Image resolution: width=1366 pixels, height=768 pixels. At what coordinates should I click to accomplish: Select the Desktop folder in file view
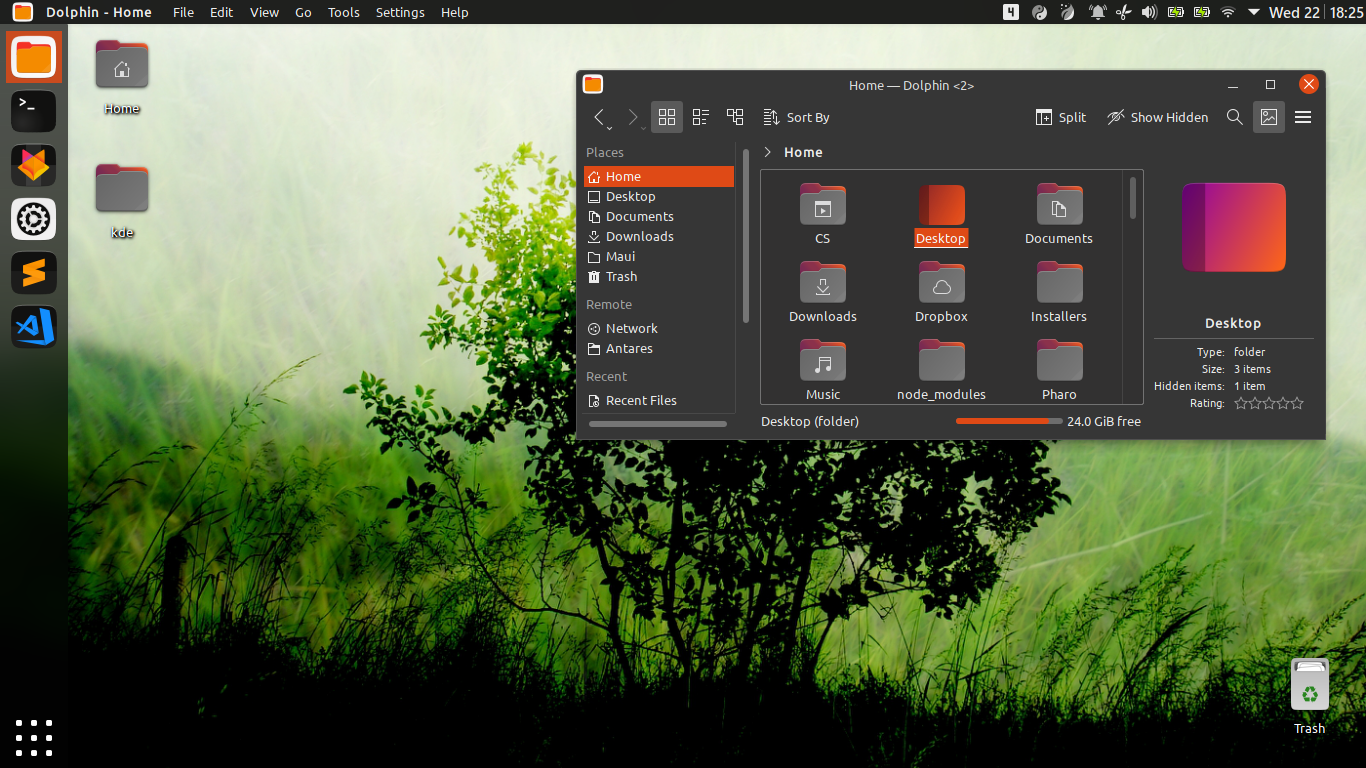click(941, 205)
